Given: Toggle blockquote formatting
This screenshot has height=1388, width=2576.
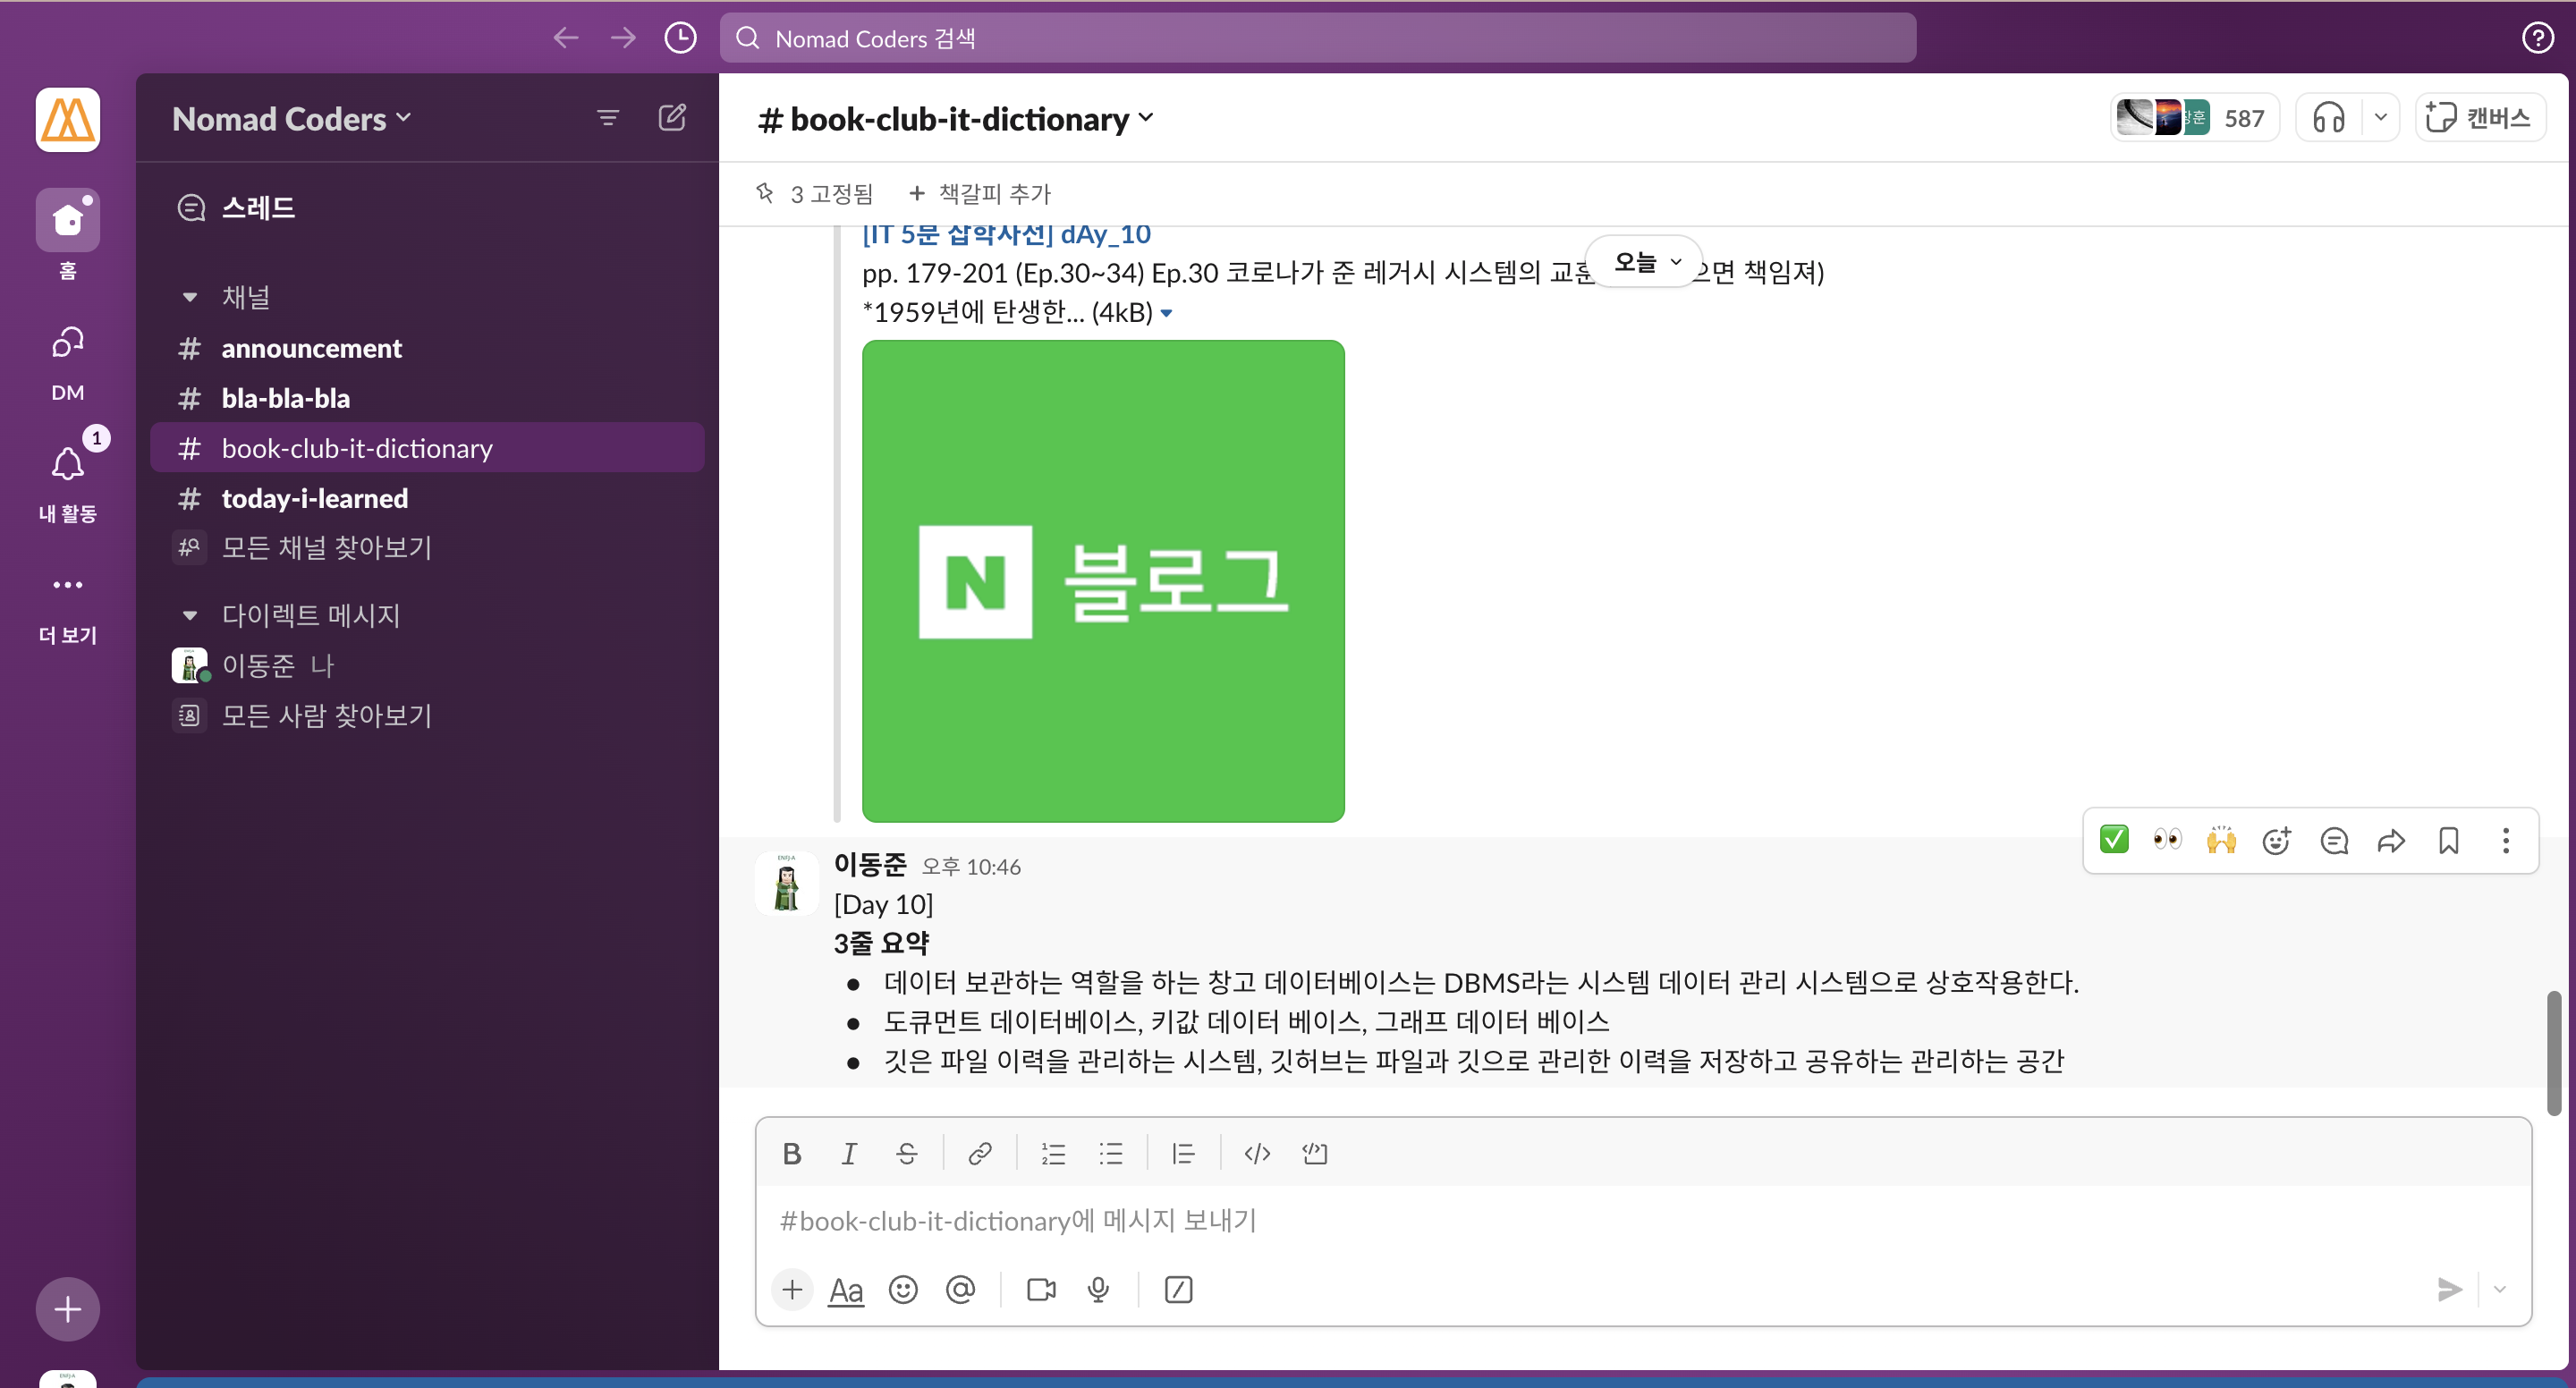Looking at the screenshot, I should (1183, 1154).
